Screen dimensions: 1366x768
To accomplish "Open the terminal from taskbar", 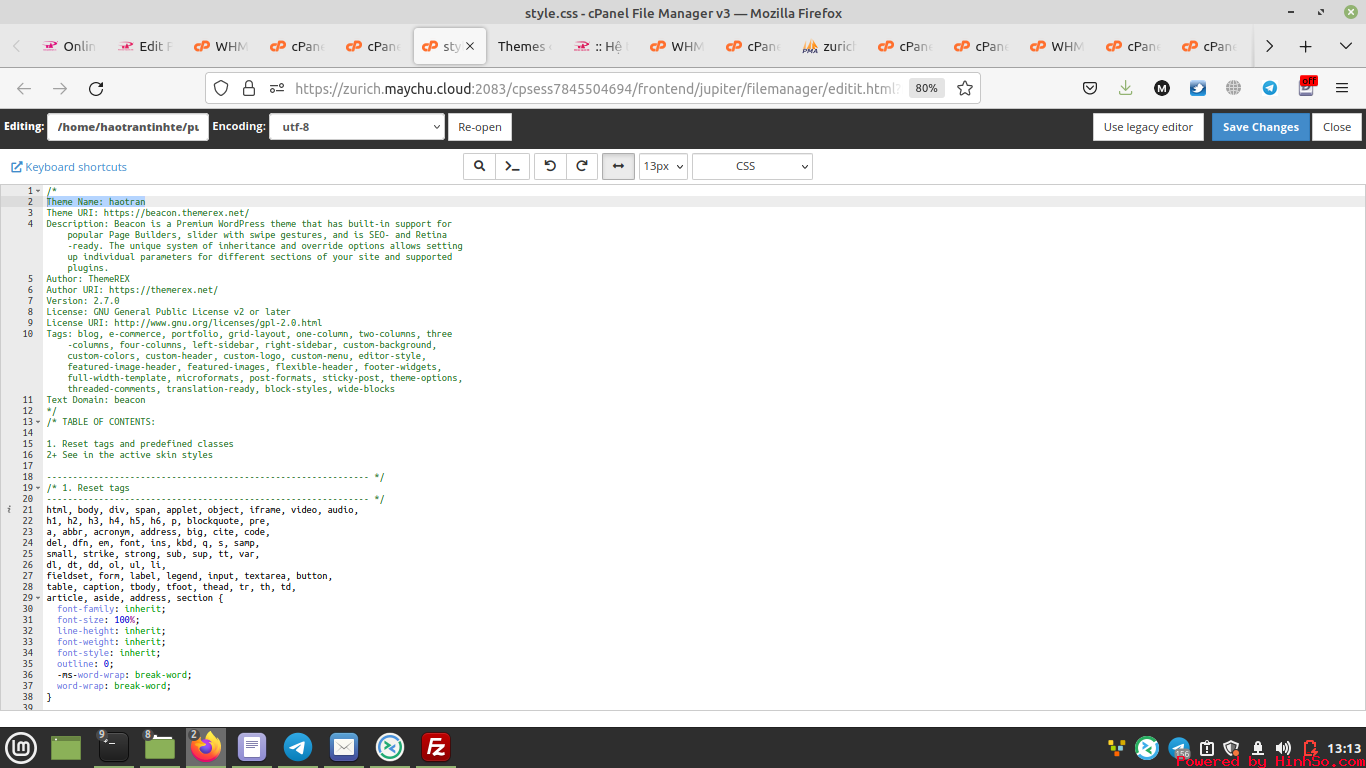I will pos(113,747).
